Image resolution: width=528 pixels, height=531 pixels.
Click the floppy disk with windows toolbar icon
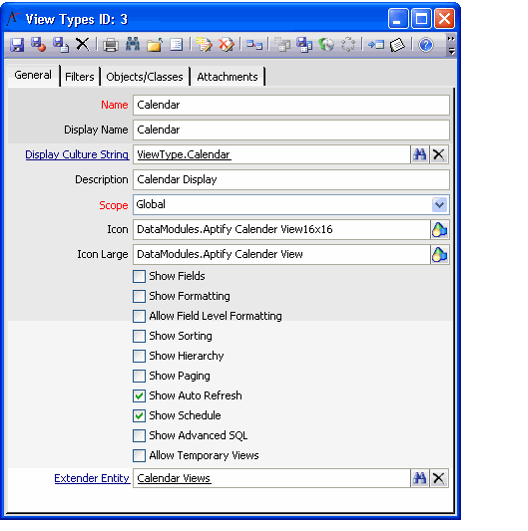[x=304, y=45]
